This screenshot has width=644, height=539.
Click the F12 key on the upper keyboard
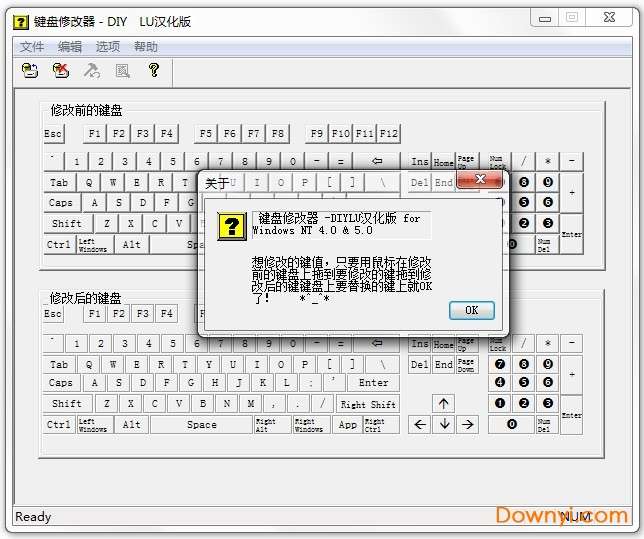(389, 134)
